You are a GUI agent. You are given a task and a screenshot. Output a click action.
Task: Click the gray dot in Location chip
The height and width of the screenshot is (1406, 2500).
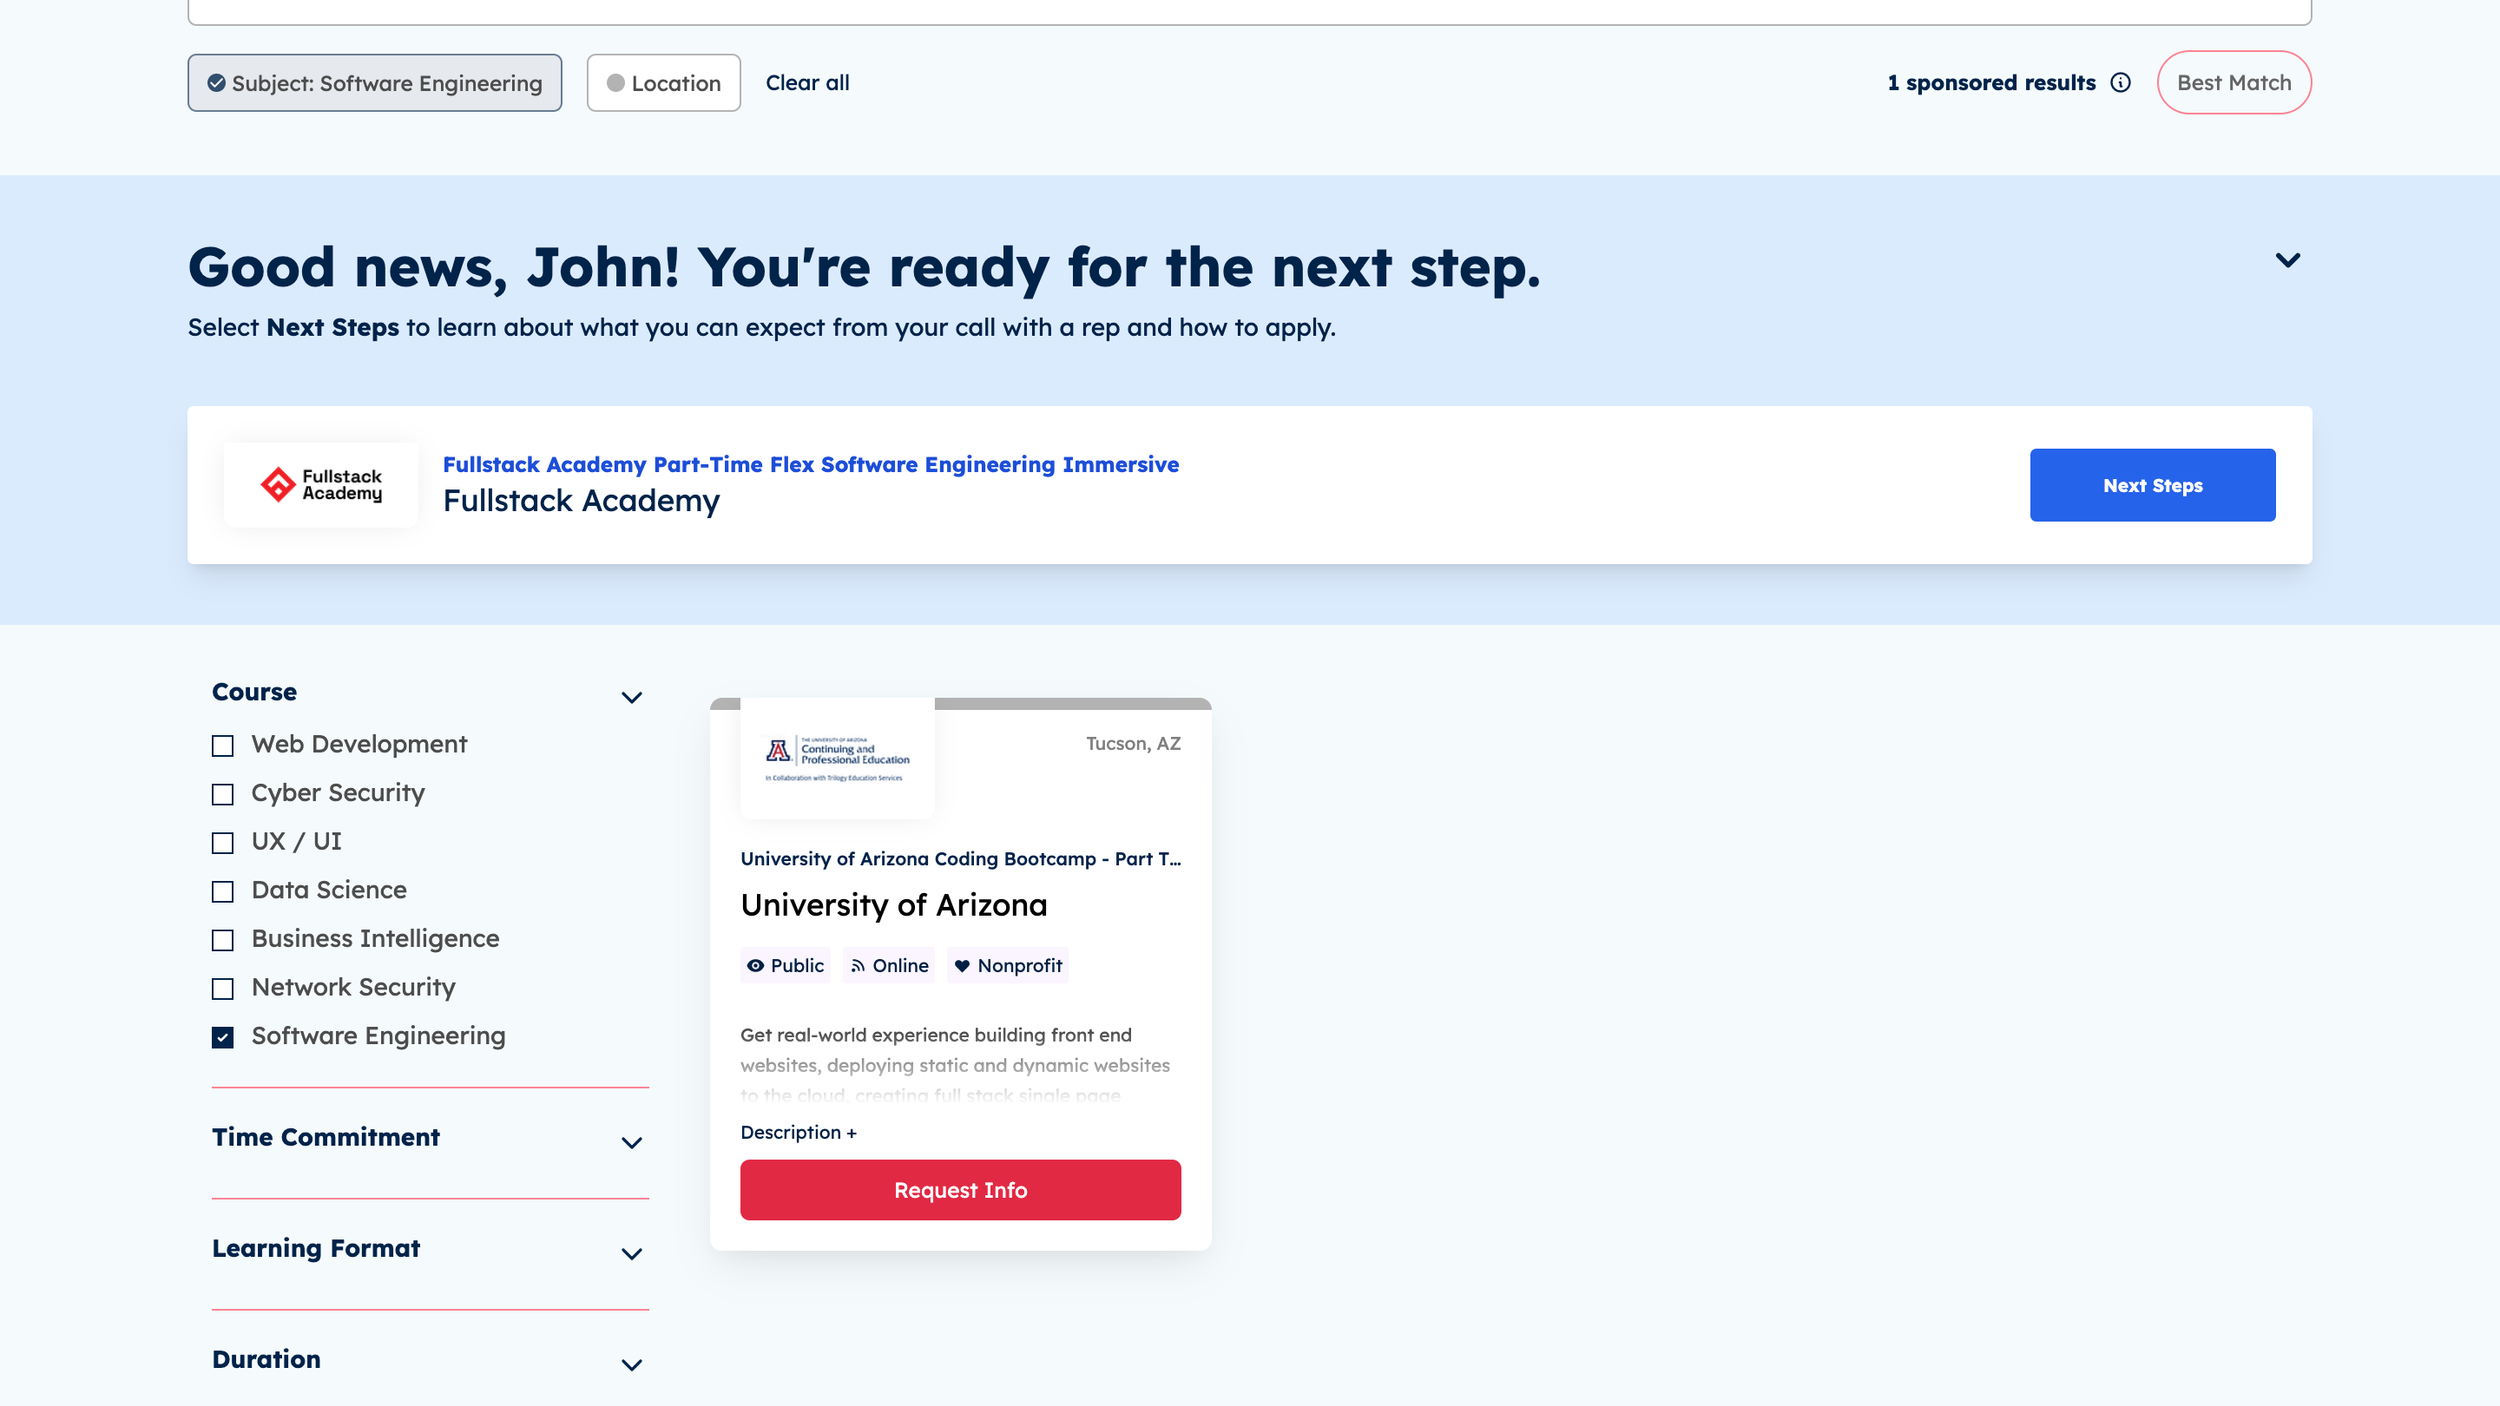(616, 83)
